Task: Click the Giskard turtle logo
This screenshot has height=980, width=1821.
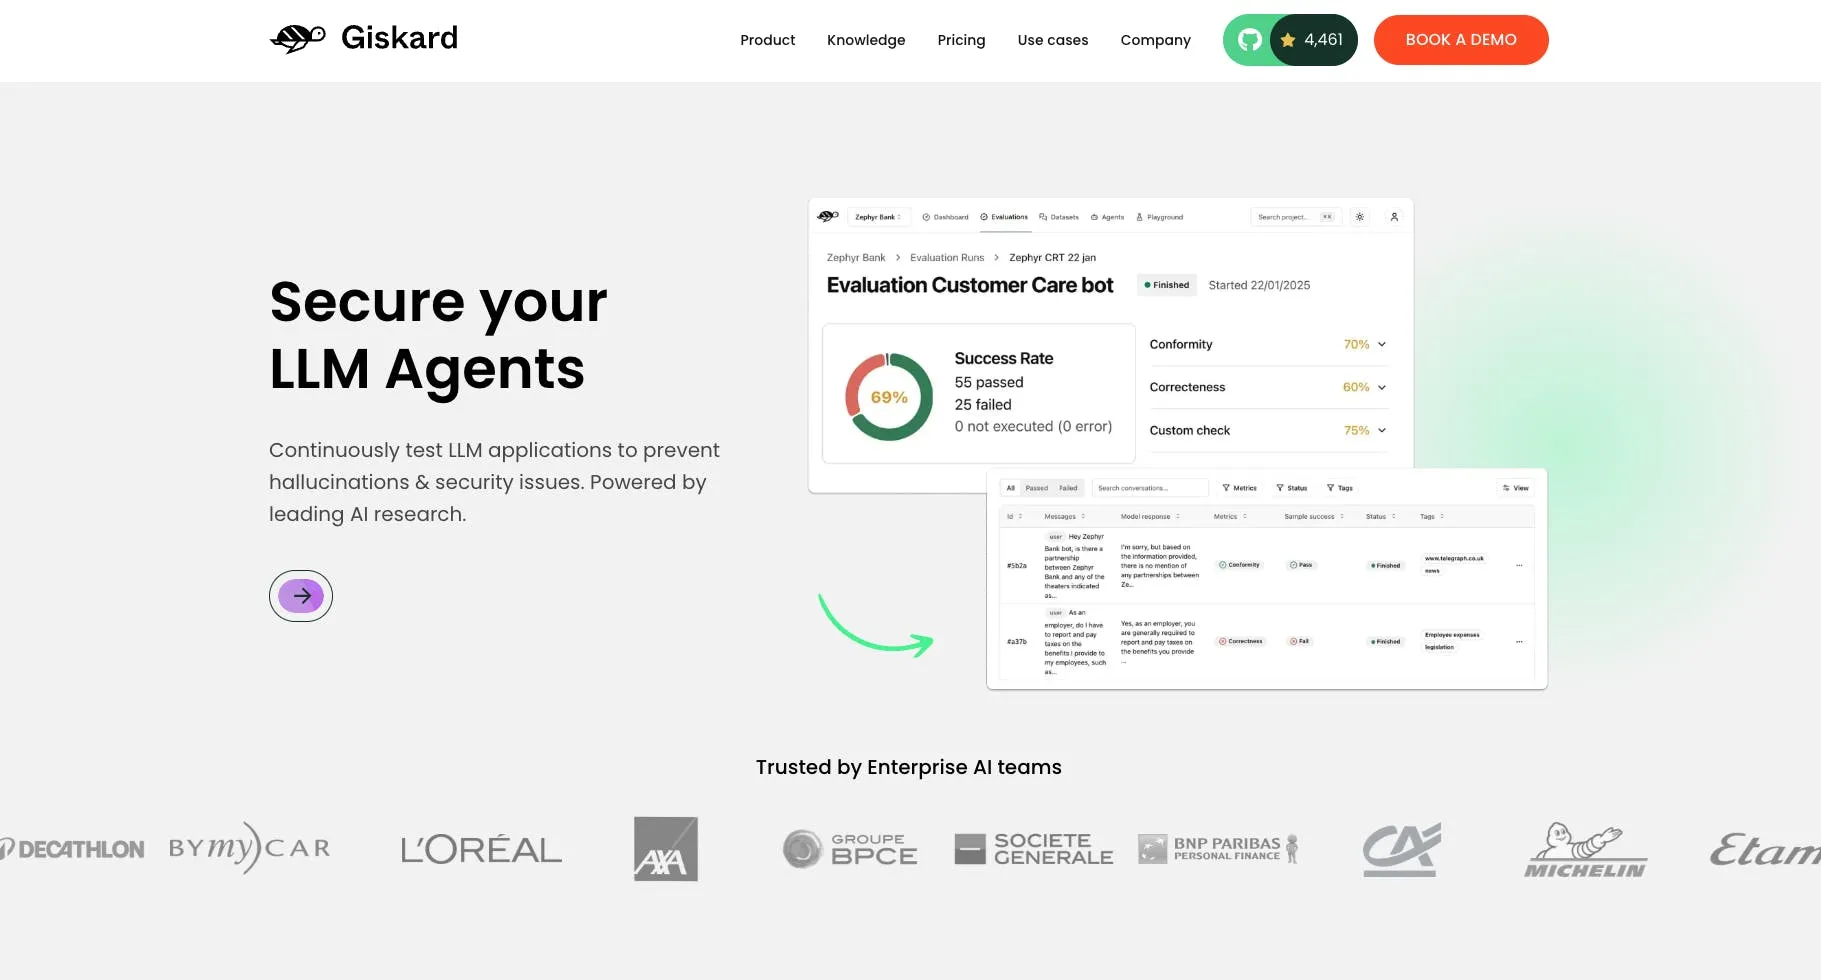Action: 298,38
